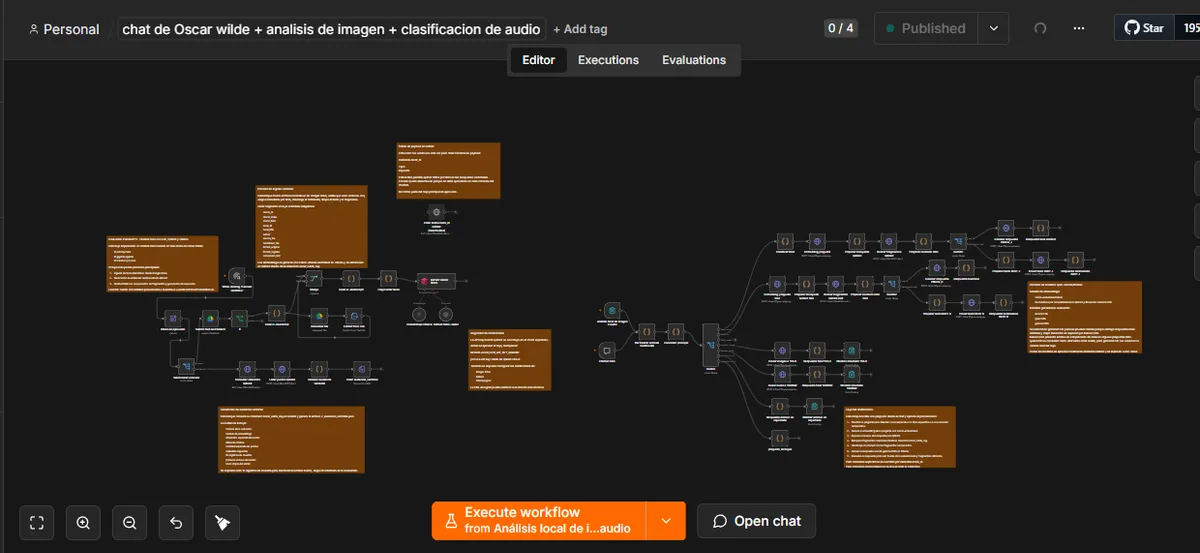This screenshot has height=553, width=1200.
Task: Select code node right after the chat trigger merge
Action: [x=647, y=331]
